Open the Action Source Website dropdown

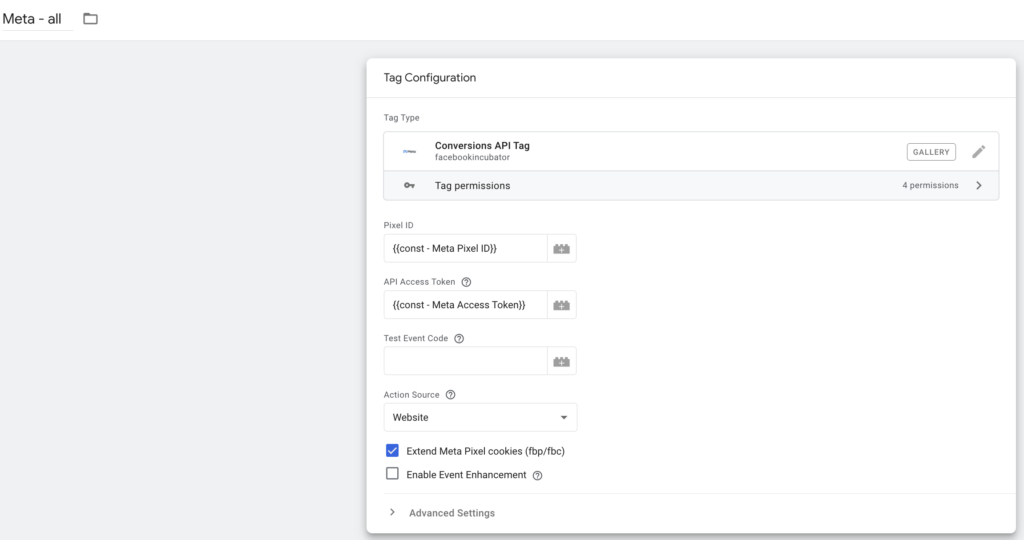480,417
